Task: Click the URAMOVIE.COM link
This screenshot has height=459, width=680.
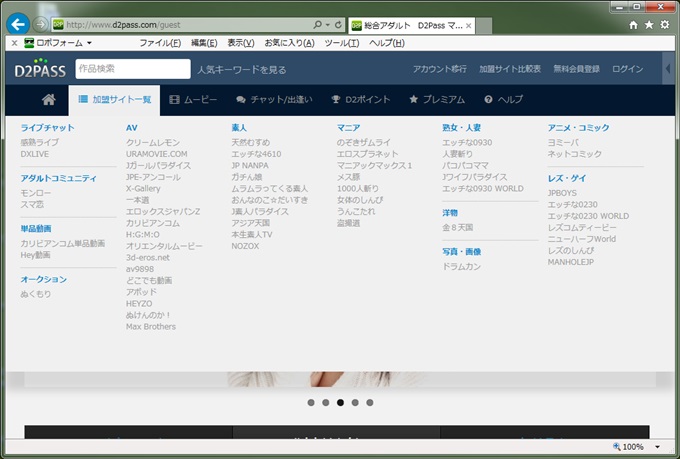Action: pyautogui.click(x=157, y=154)
